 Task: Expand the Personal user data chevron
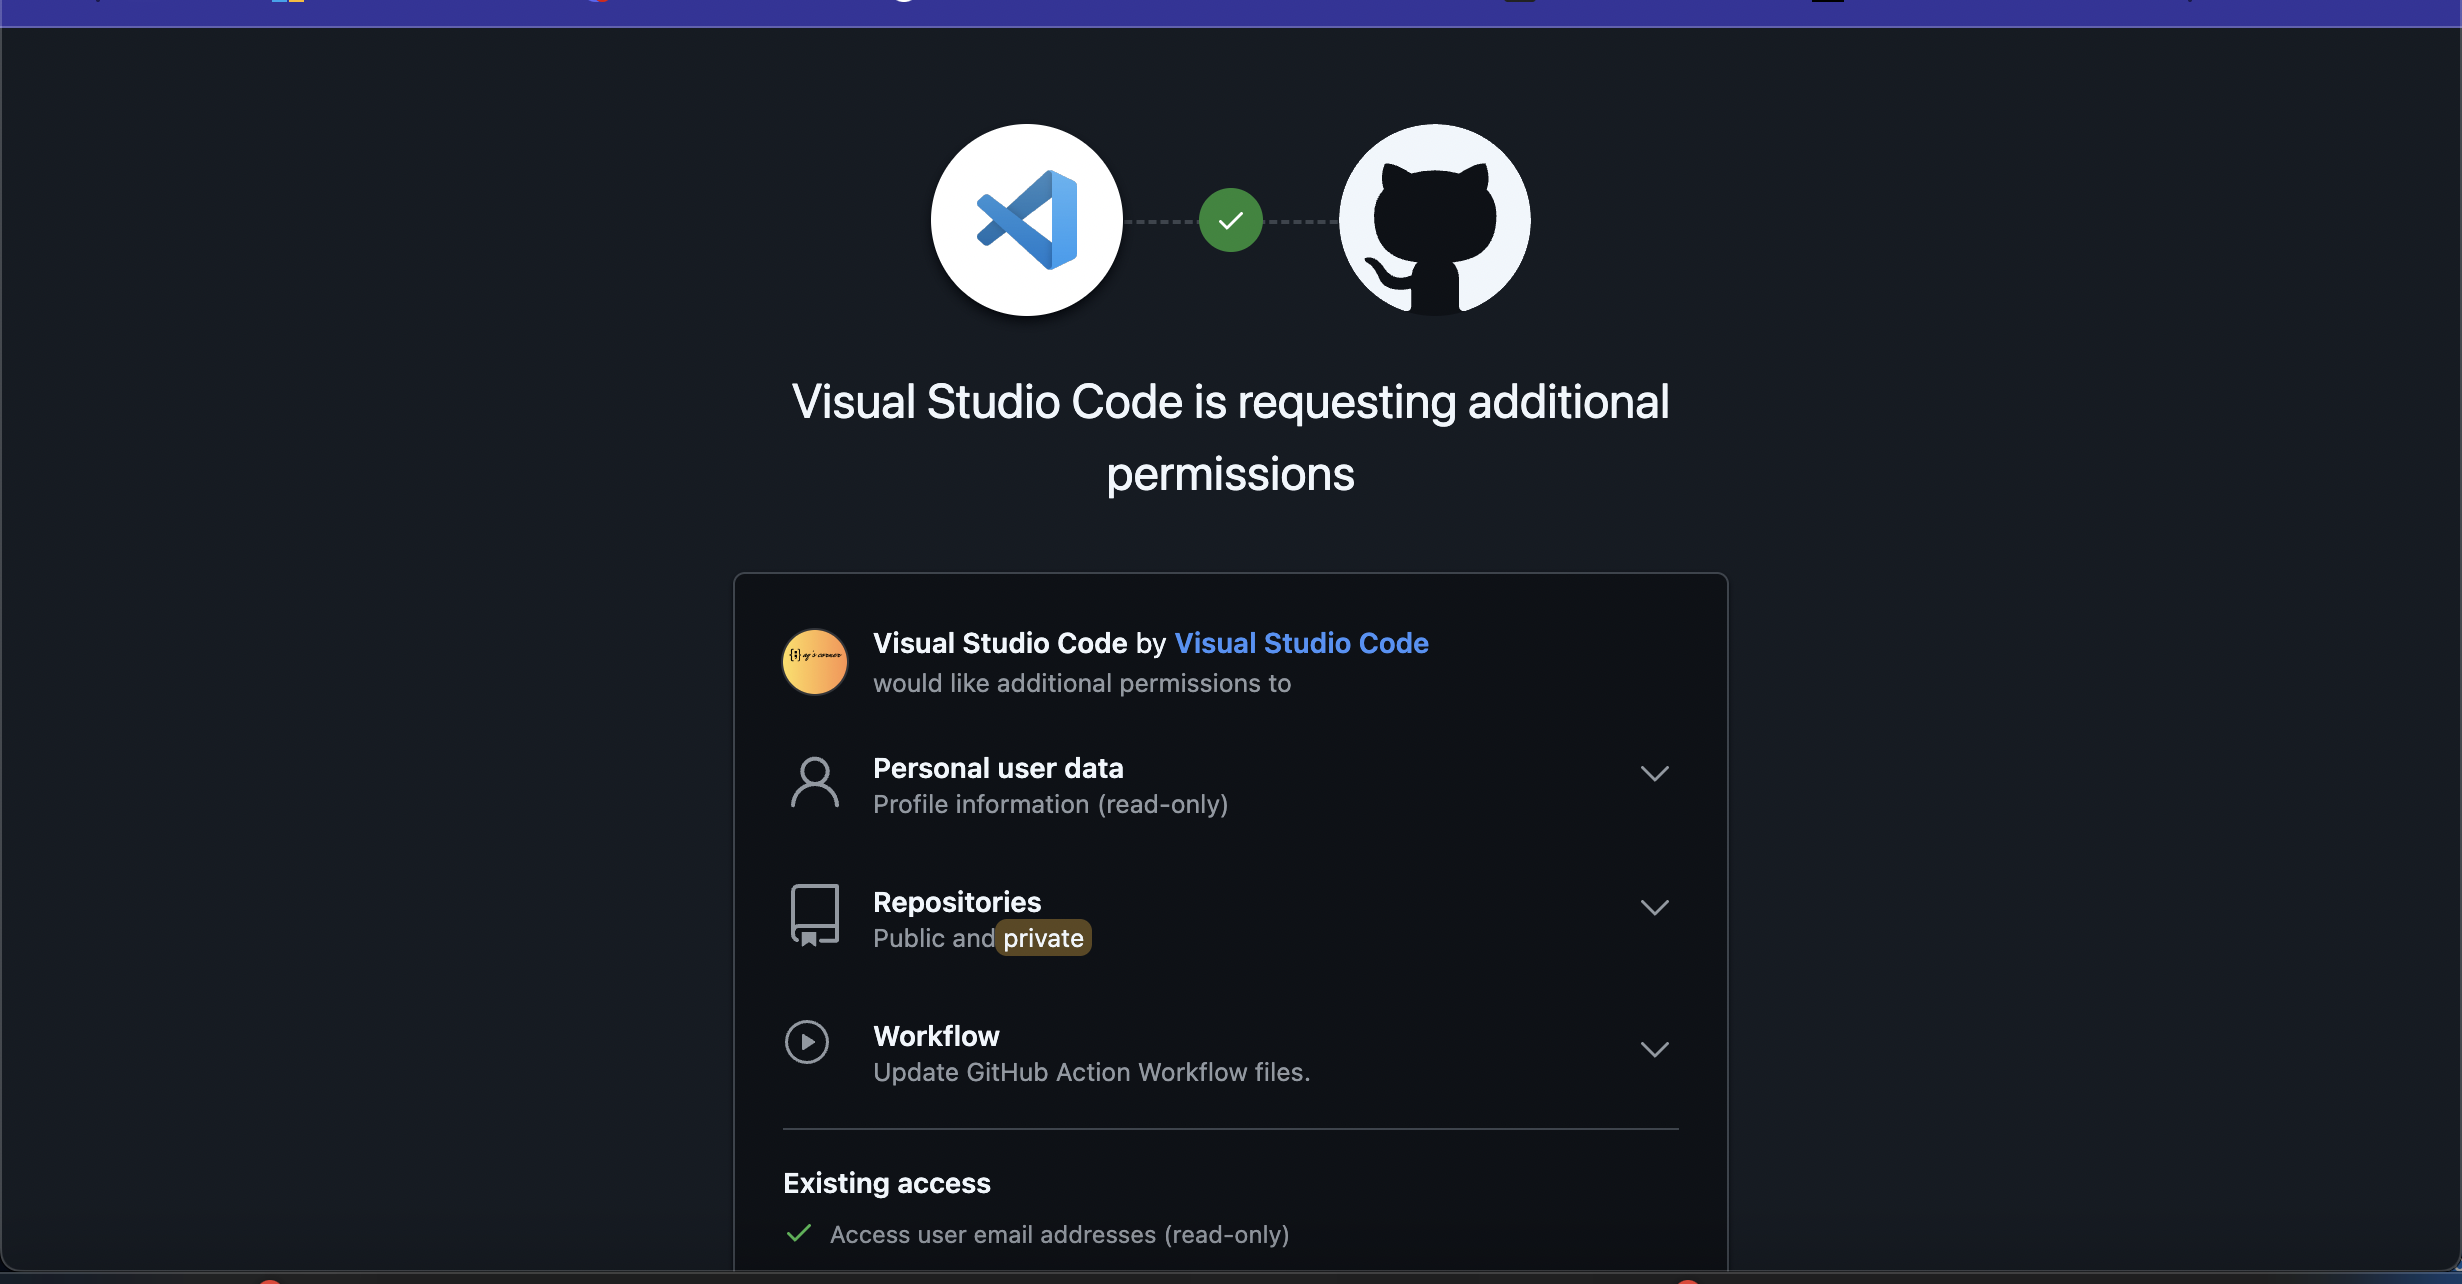(1654, 773)
